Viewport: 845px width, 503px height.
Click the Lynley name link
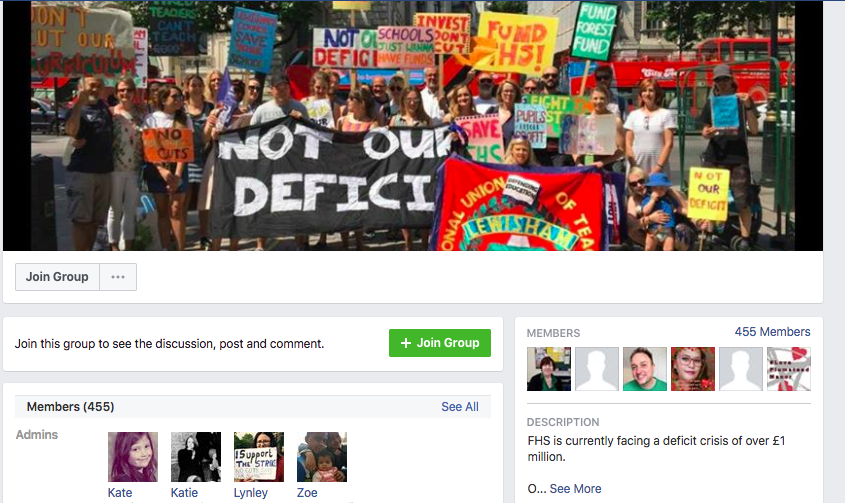point(251,492)
